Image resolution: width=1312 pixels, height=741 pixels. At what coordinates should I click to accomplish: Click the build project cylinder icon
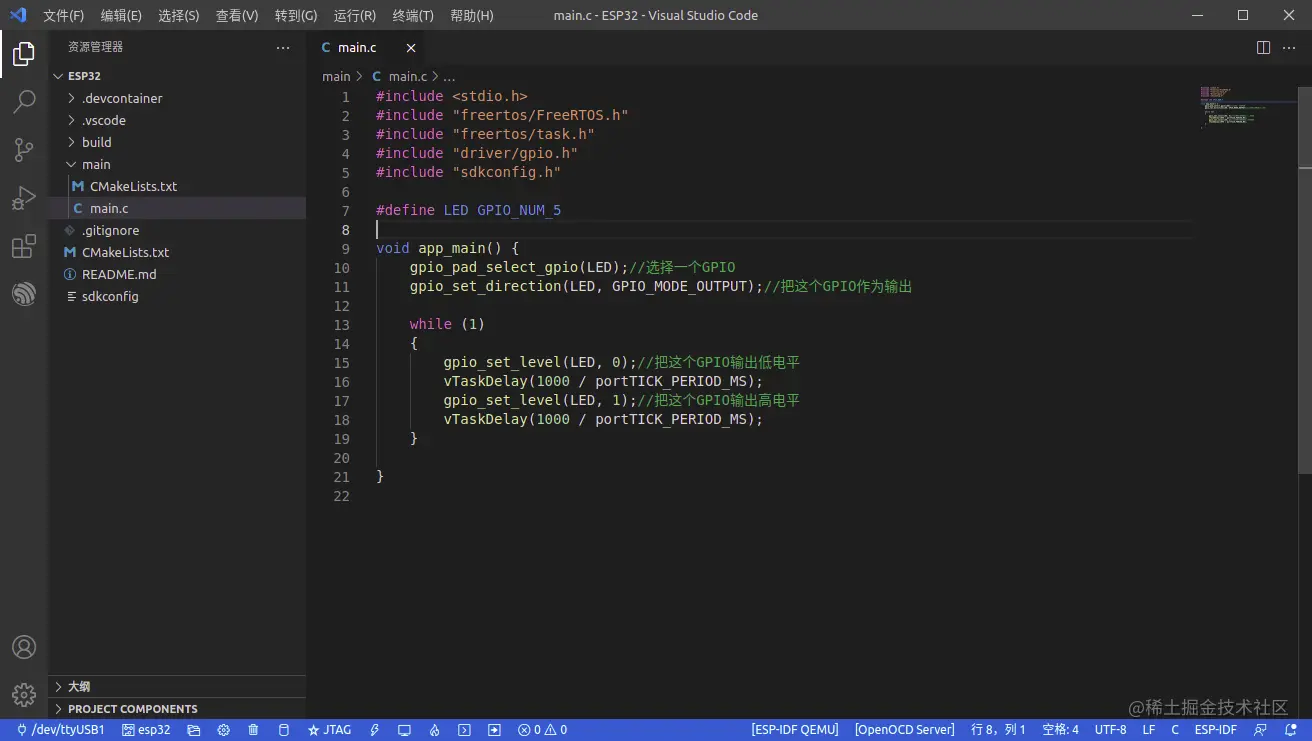point(283,730)
